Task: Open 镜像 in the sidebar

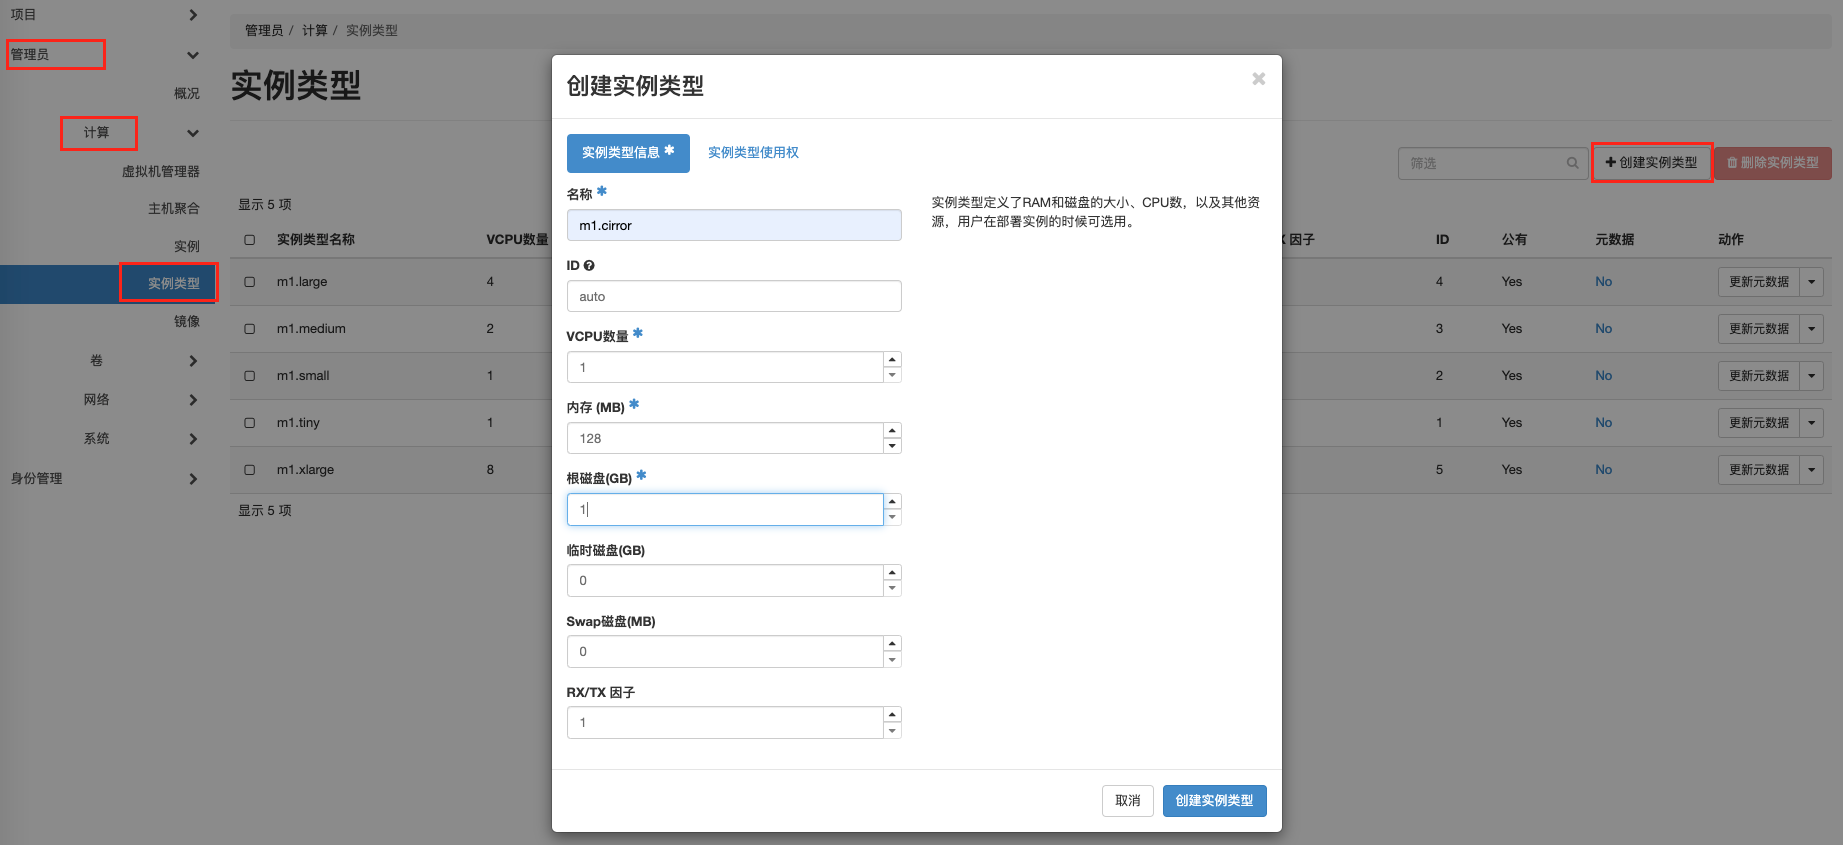Action: click(x=186, y=322)
